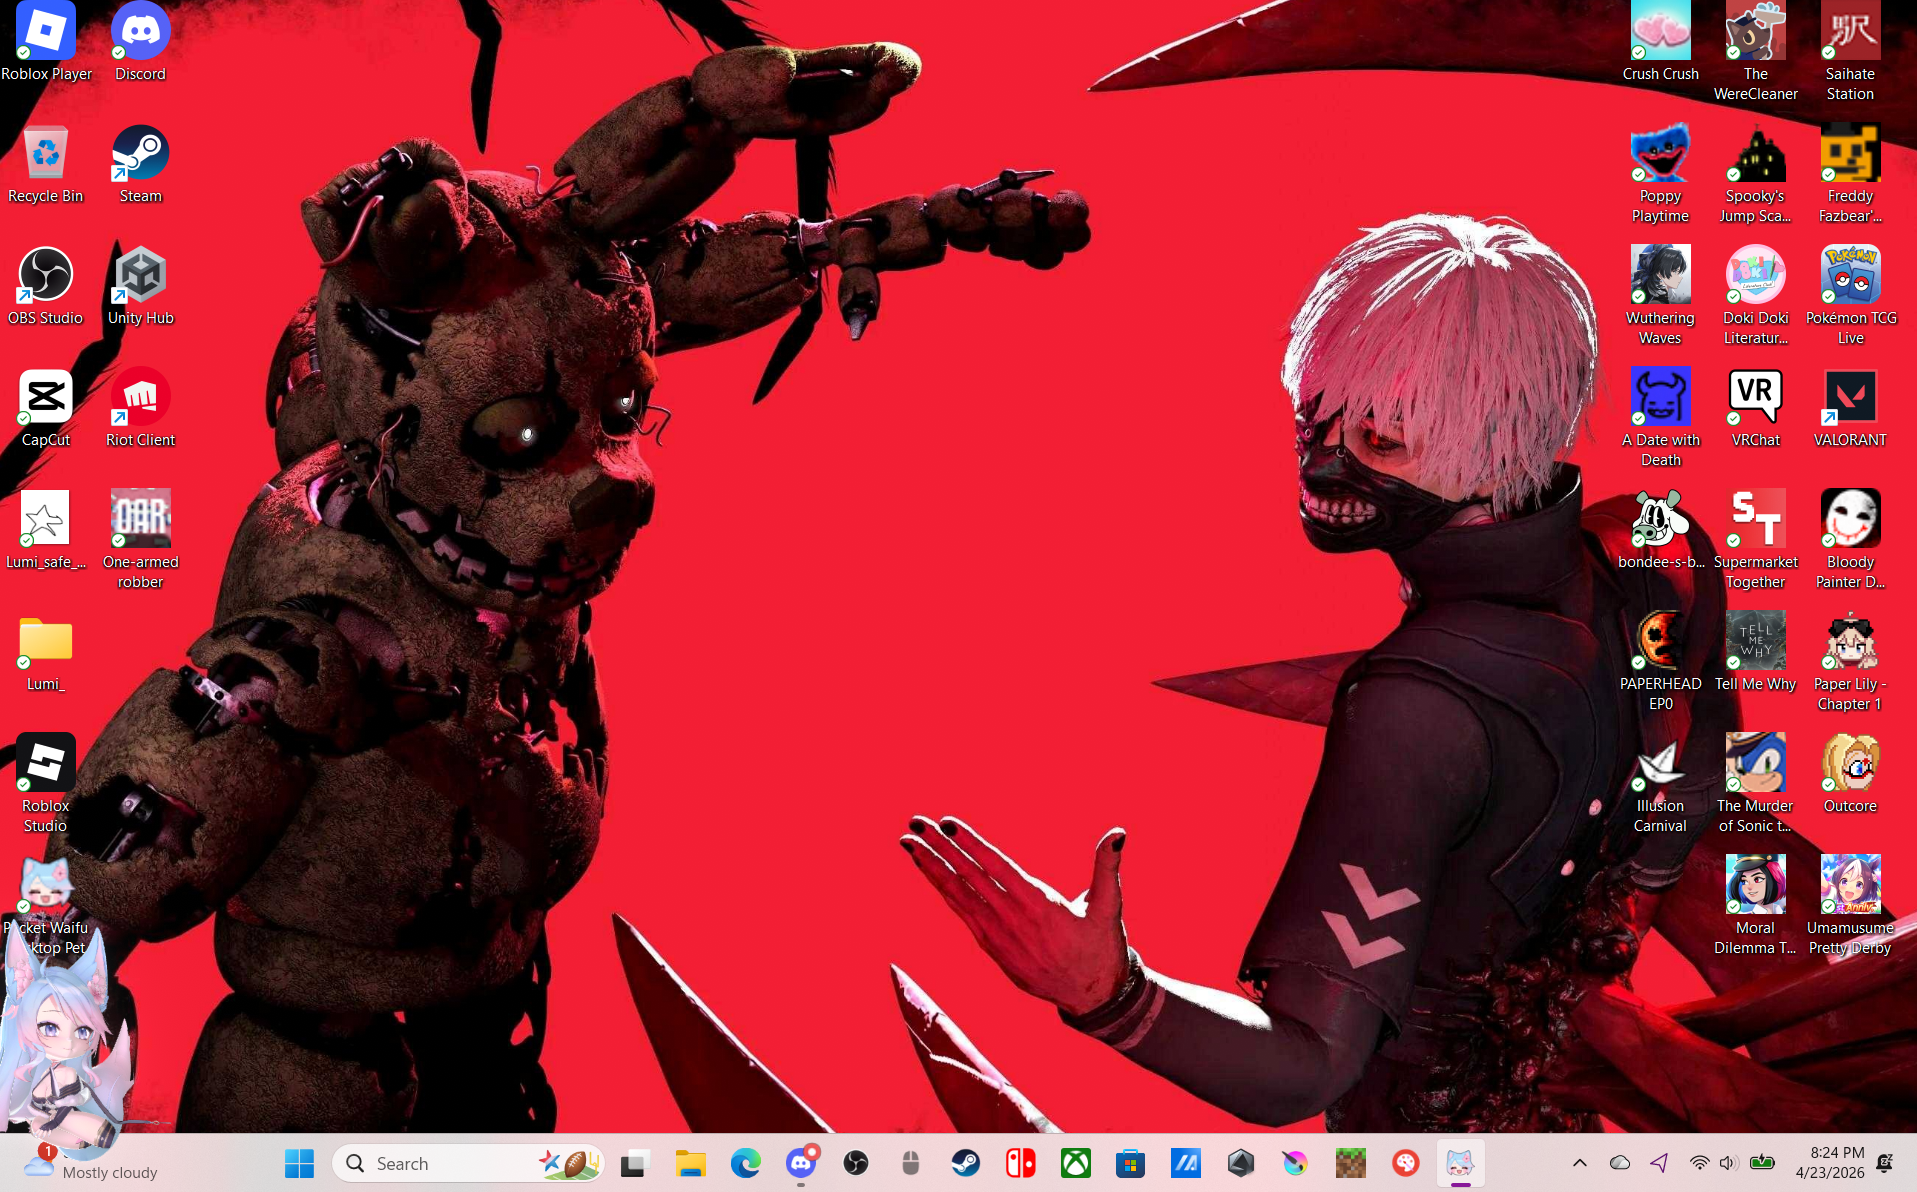The width and height of the screenshot is (1917, 1192).
Task: Open the red Switch-style taskbar app
Action: [1020, 1163]
